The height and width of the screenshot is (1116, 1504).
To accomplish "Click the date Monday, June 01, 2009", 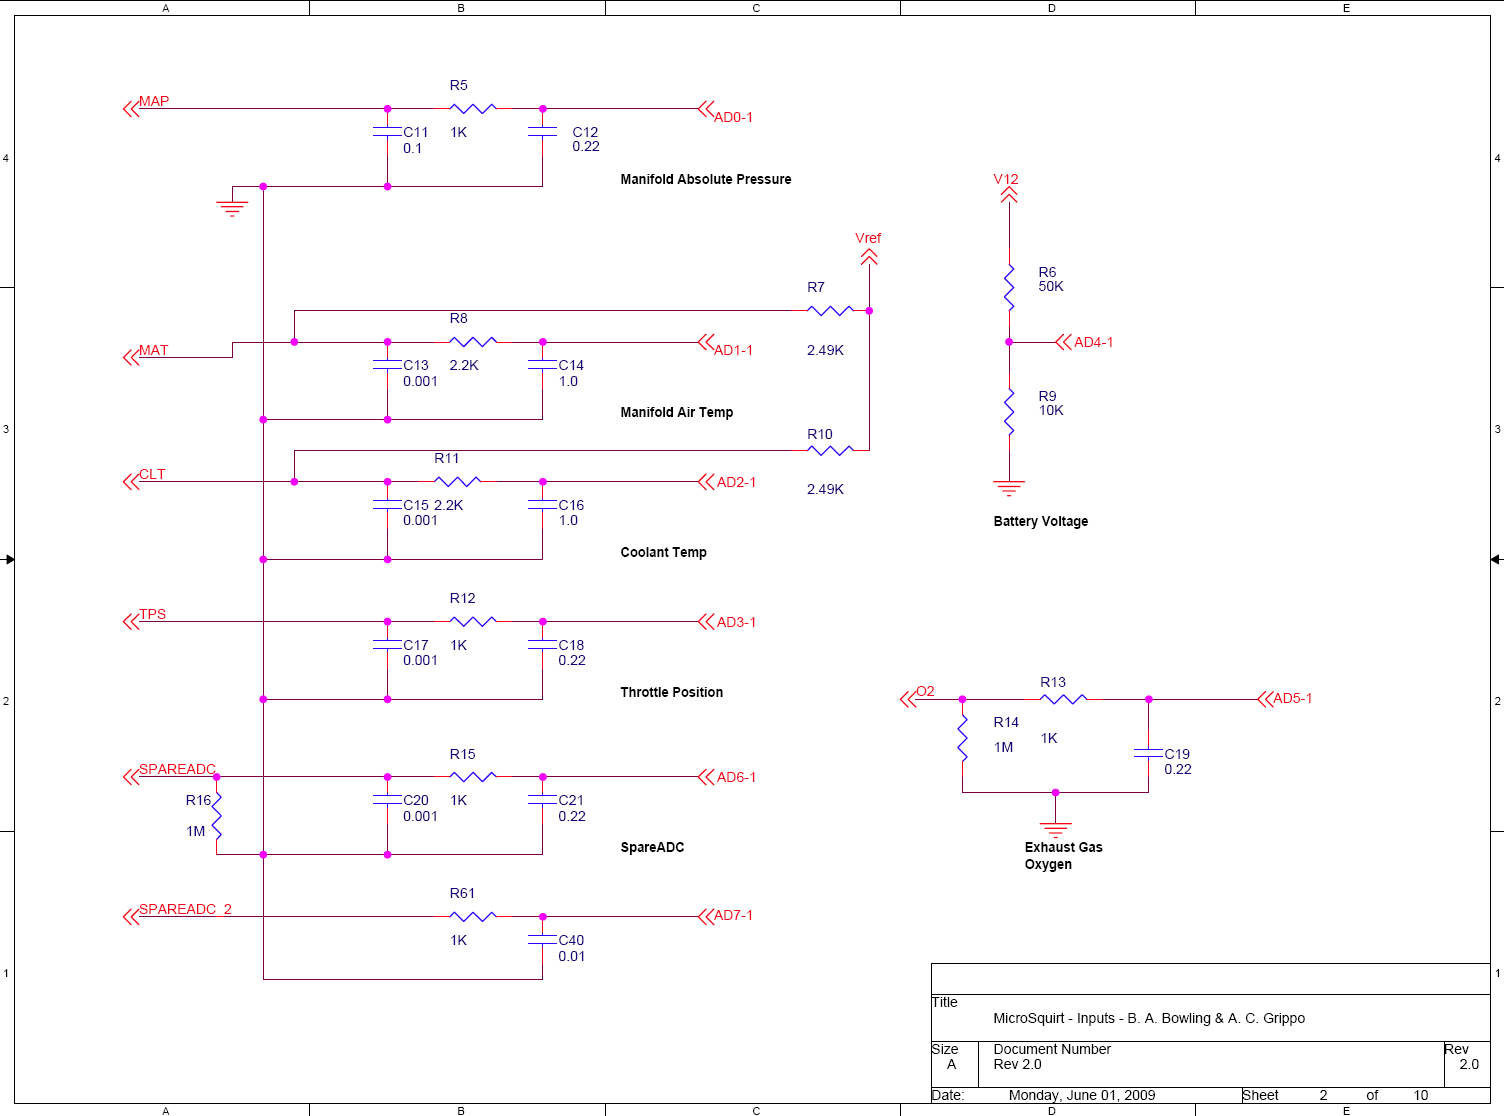I will tap(1082, 1095).
